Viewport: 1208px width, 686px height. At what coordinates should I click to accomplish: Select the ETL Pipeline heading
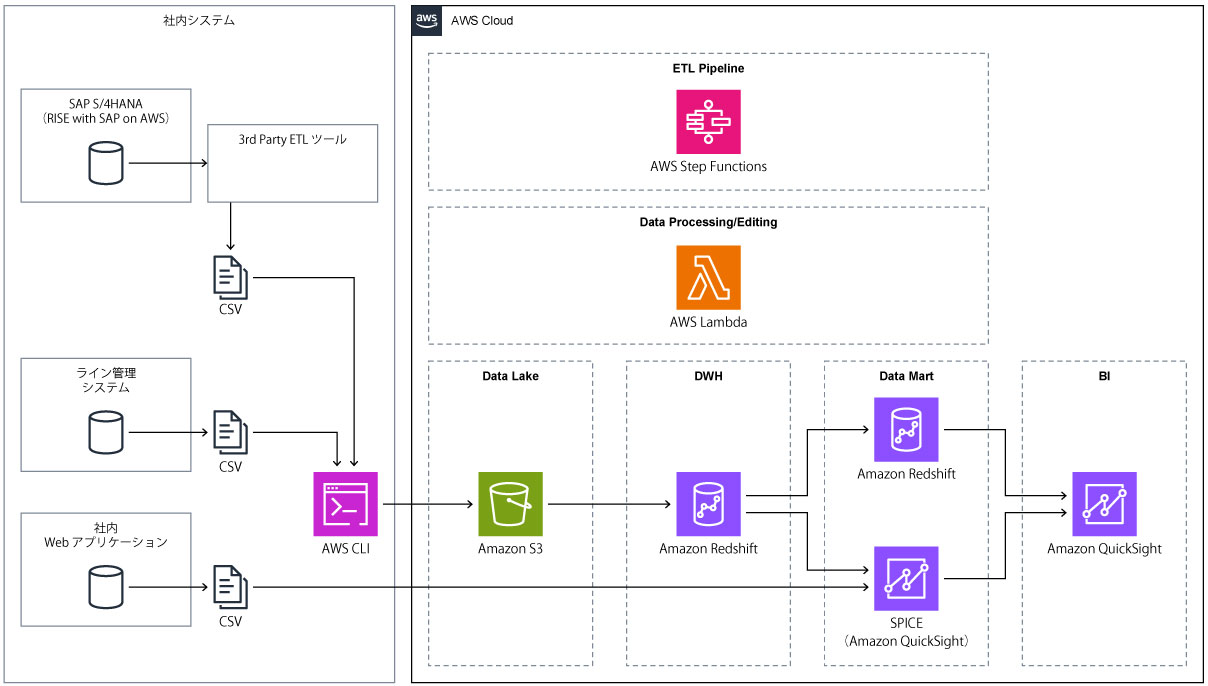[708, 69]
